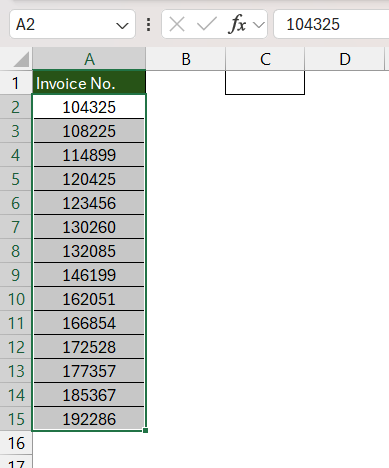Select the cell containing 177357
The height and width of the screenshot is (468, 389).
click(89, 371)
